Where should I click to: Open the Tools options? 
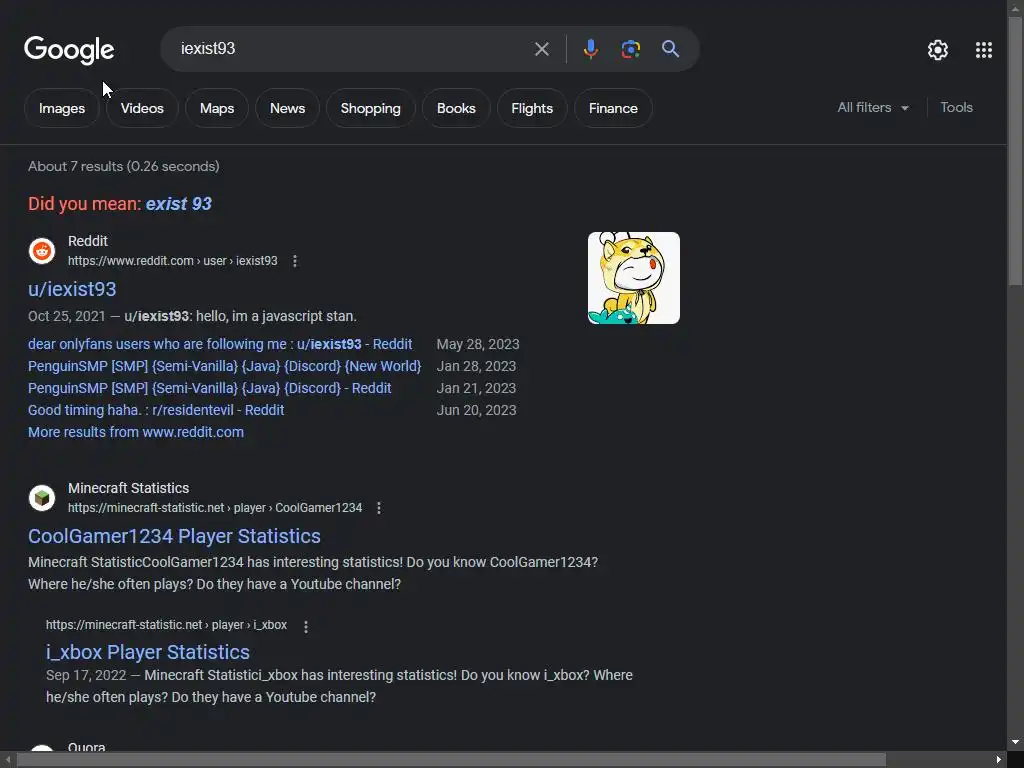pos(956,108)
